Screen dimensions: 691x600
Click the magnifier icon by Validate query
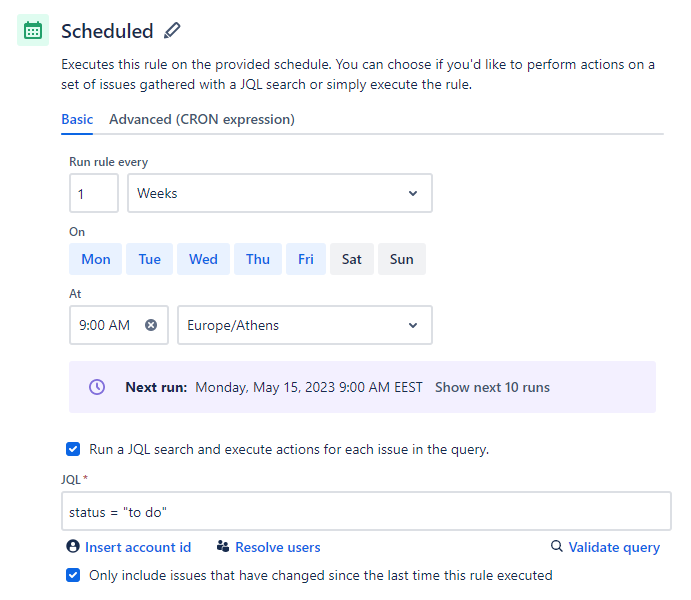click(557, 546)
